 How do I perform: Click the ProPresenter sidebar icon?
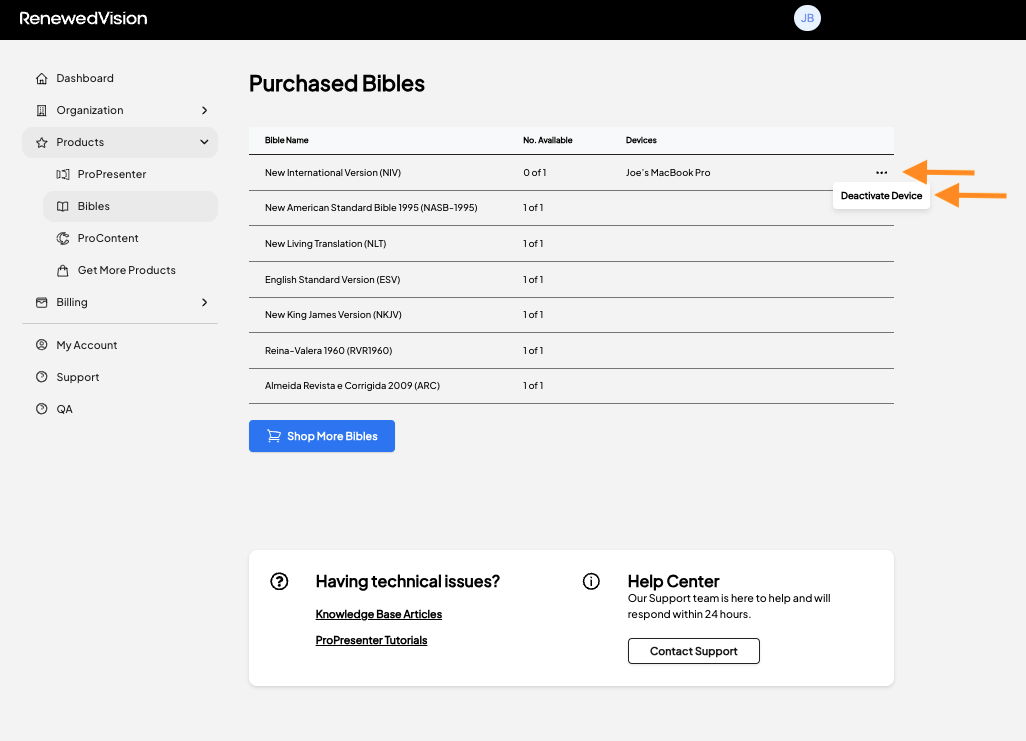pos(63,175)
